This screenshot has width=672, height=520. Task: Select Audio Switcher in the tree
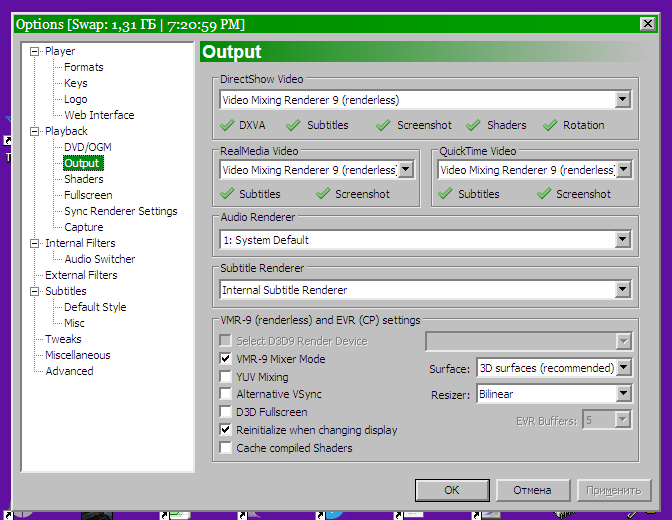(x=100, y=259)
